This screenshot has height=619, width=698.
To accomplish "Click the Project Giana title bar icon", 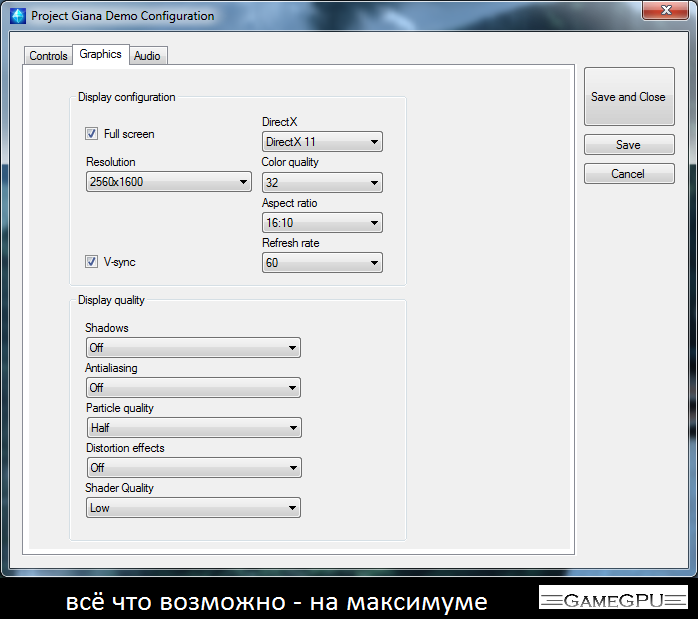I will tap(18, 16).
